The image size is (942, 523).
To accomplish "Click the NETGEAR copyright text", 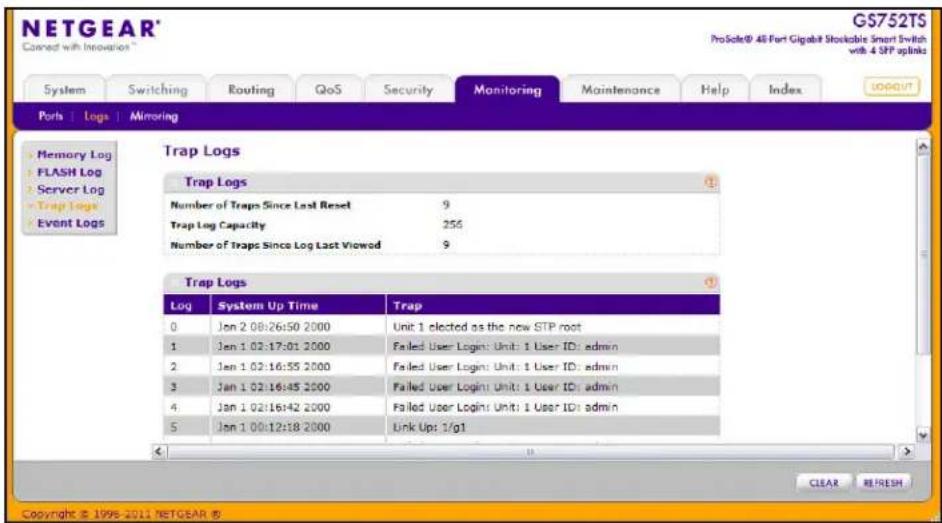I will click(x=121, y=514).
